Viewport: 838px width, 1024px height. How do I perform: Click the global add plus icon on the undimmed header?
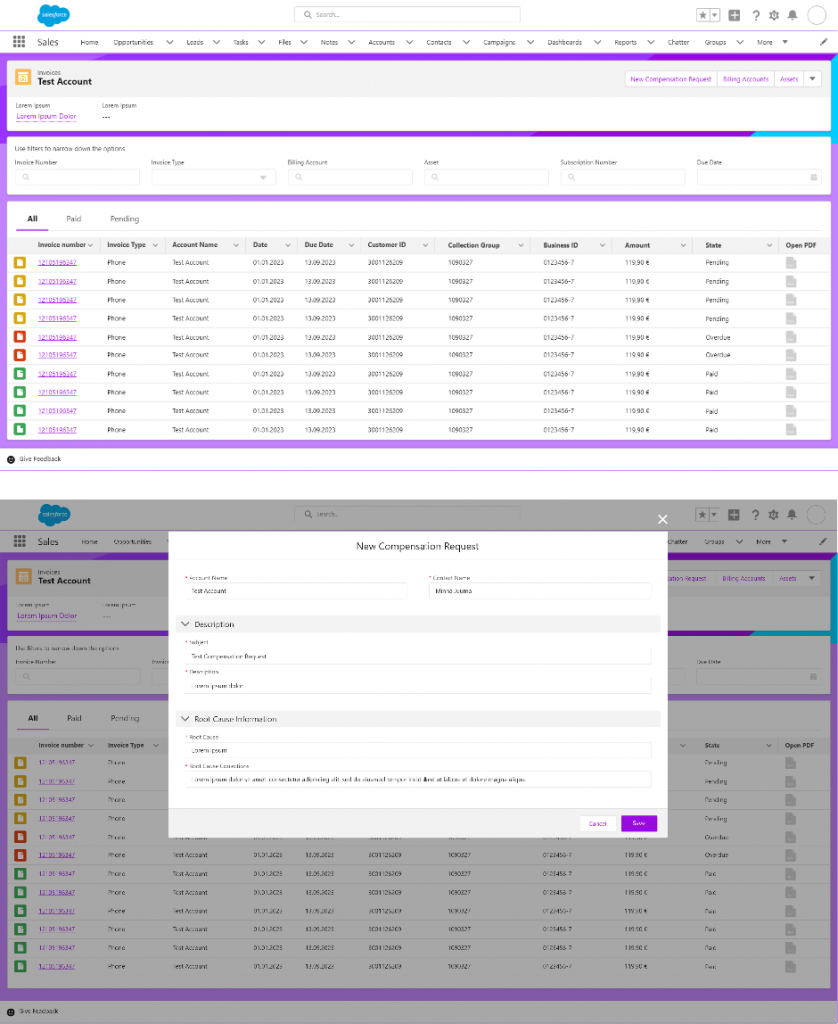(735, 15)
